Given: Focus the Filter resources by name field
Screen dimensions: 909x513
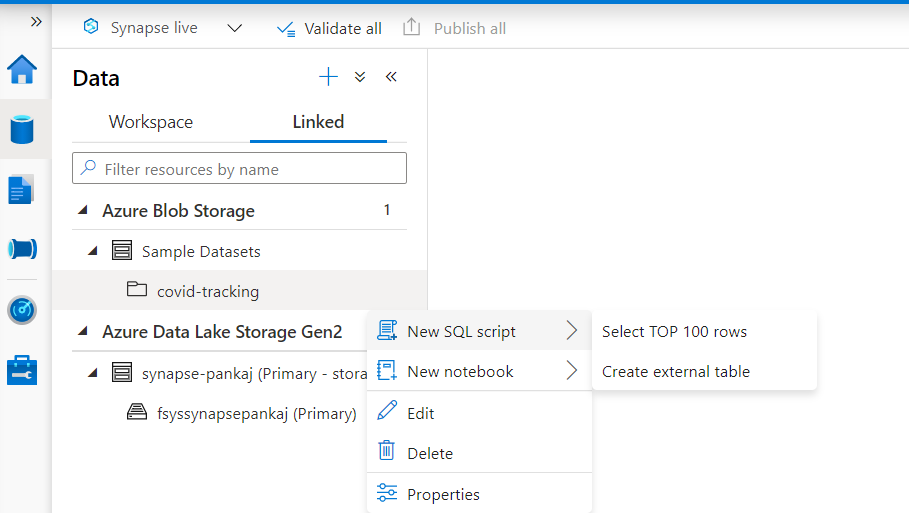Looking at the screenshot, I should (239, 168).
